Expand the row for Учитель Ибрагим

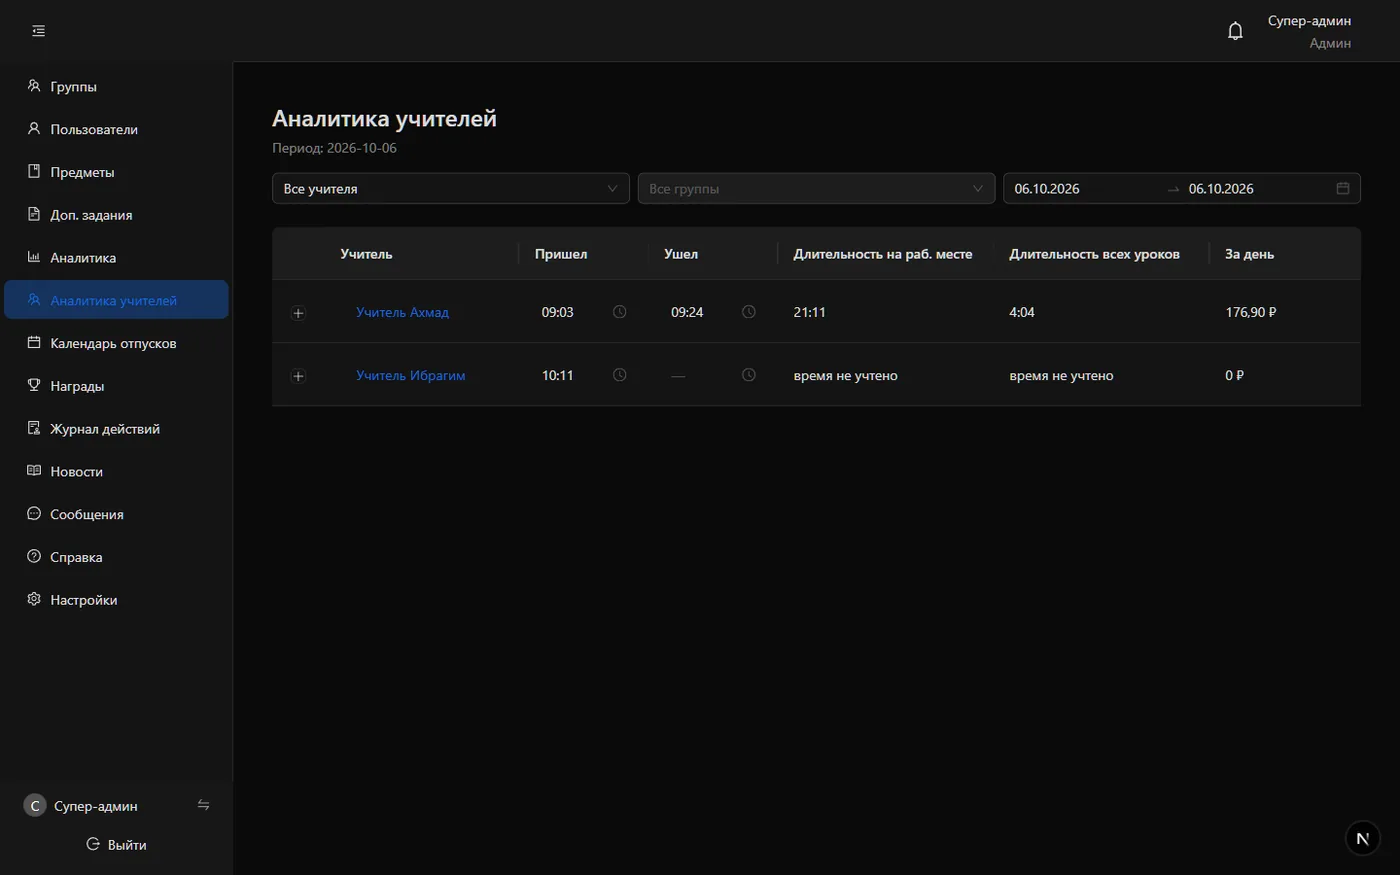click(298, 376)
